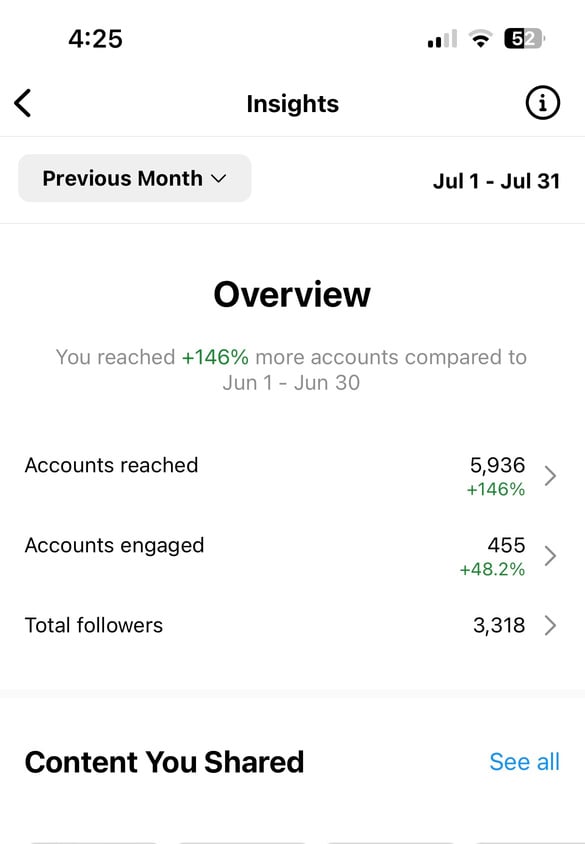Go back using the back arrow
Image resolution: width=585 pixels, height=844 pixels.
click(x=22, y=103)
